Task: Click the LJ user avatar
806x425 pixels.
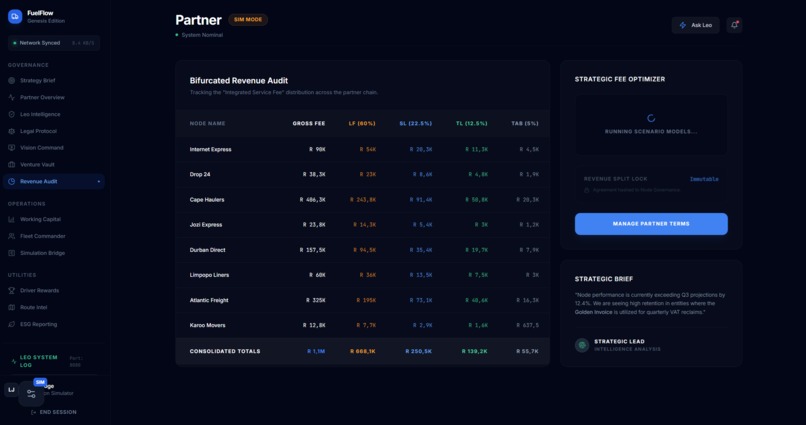Action: coord(11,390)
